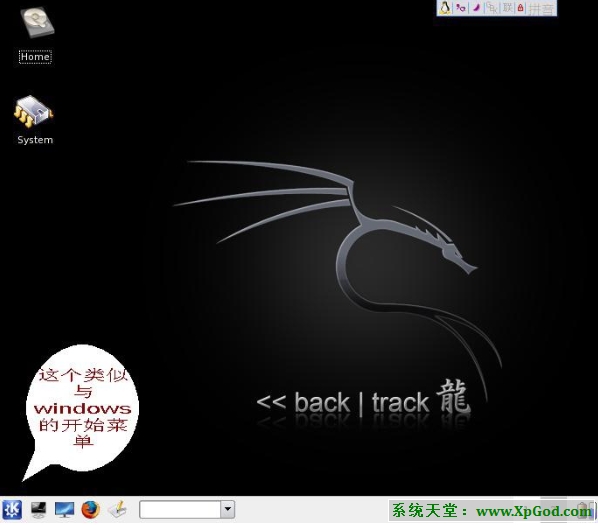
Task: Open the Home desktop icon
Action: pyautogui.click(x=35, y=35)
